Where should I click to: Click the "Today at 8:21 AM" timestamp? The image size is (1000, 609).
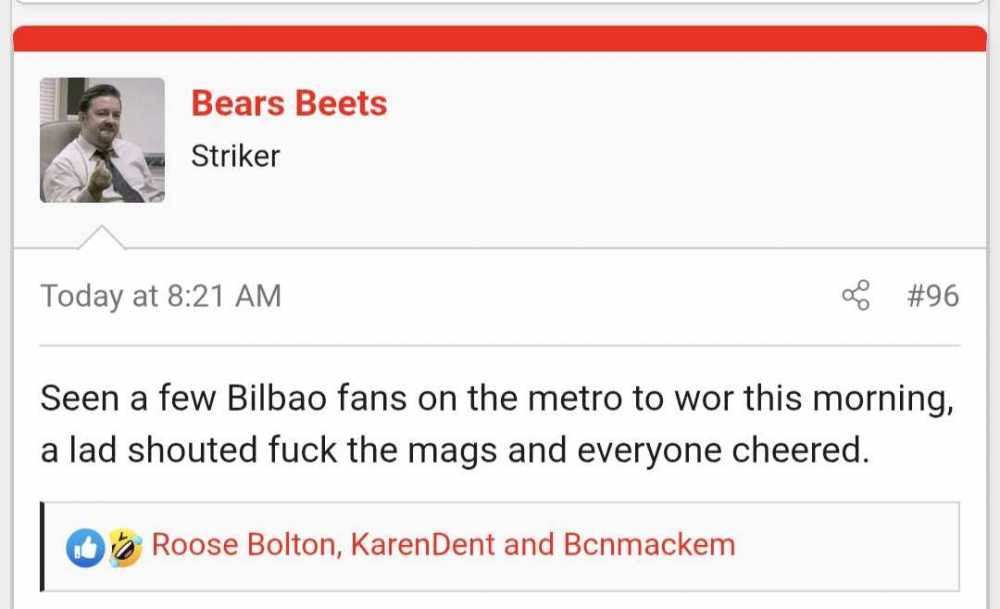pos(160,296)
